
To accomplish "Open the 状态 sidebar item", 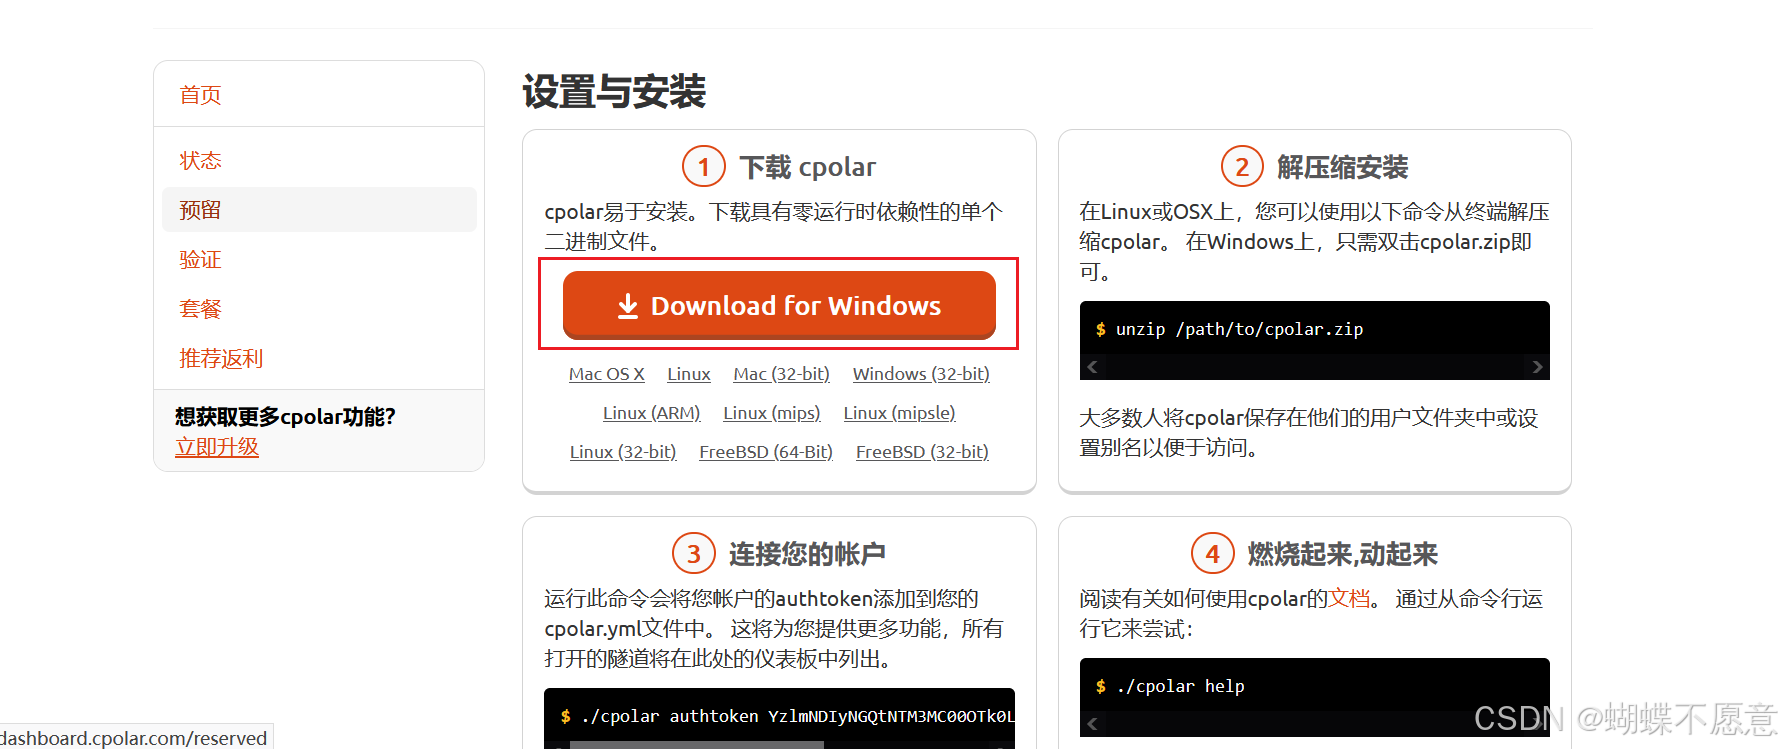I will coord(200,160).
